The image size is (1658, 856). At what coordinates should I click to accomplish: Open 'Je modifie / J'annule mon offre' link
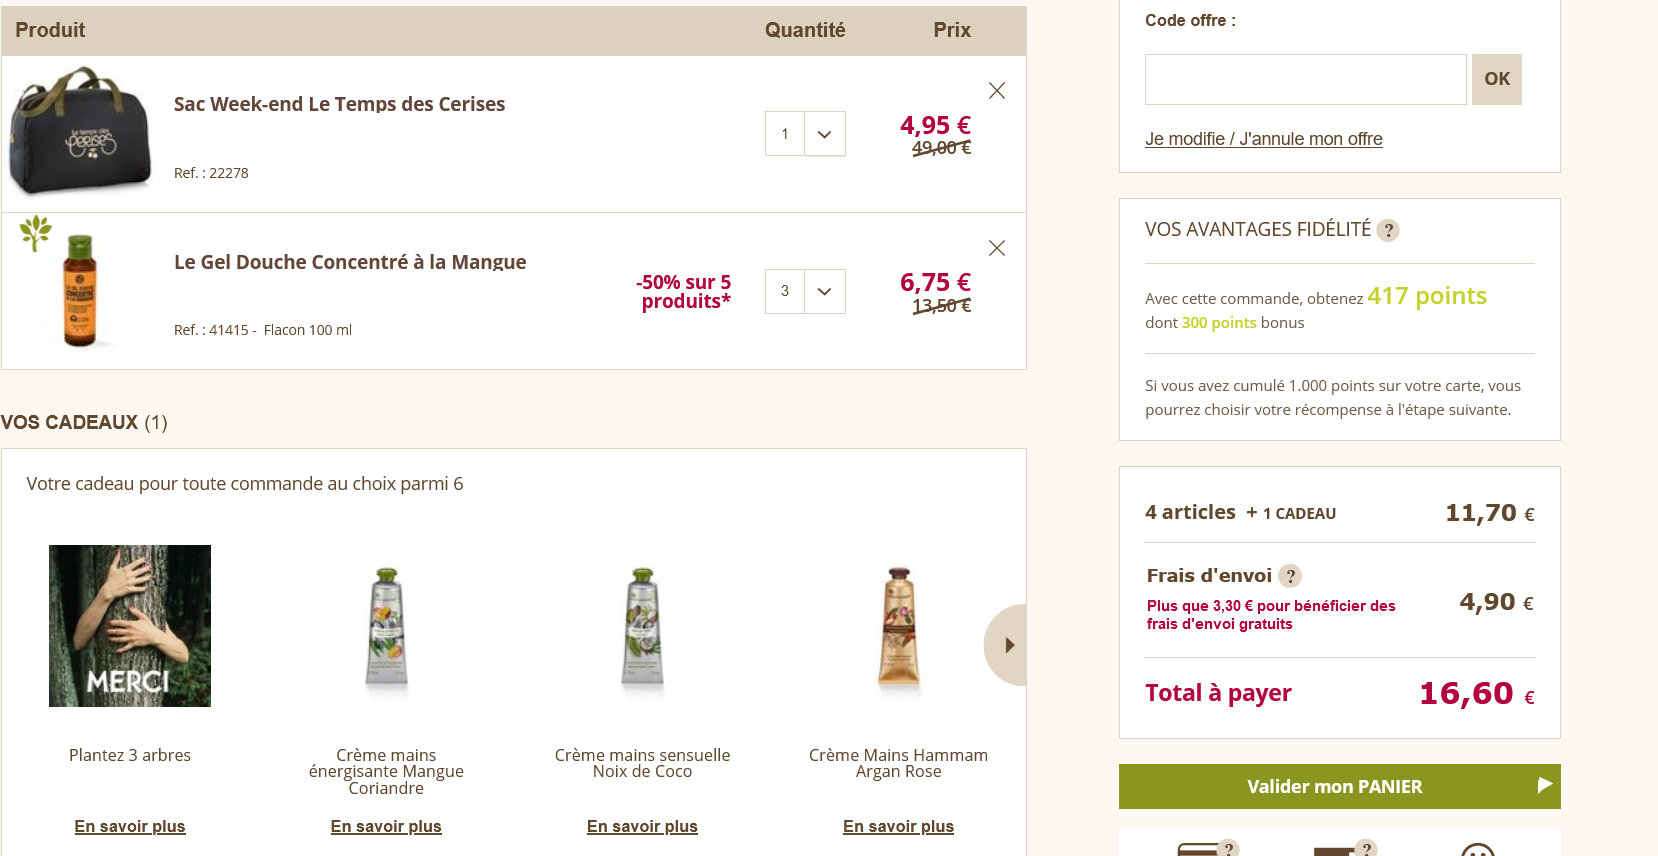click(x=1263, y=139)
